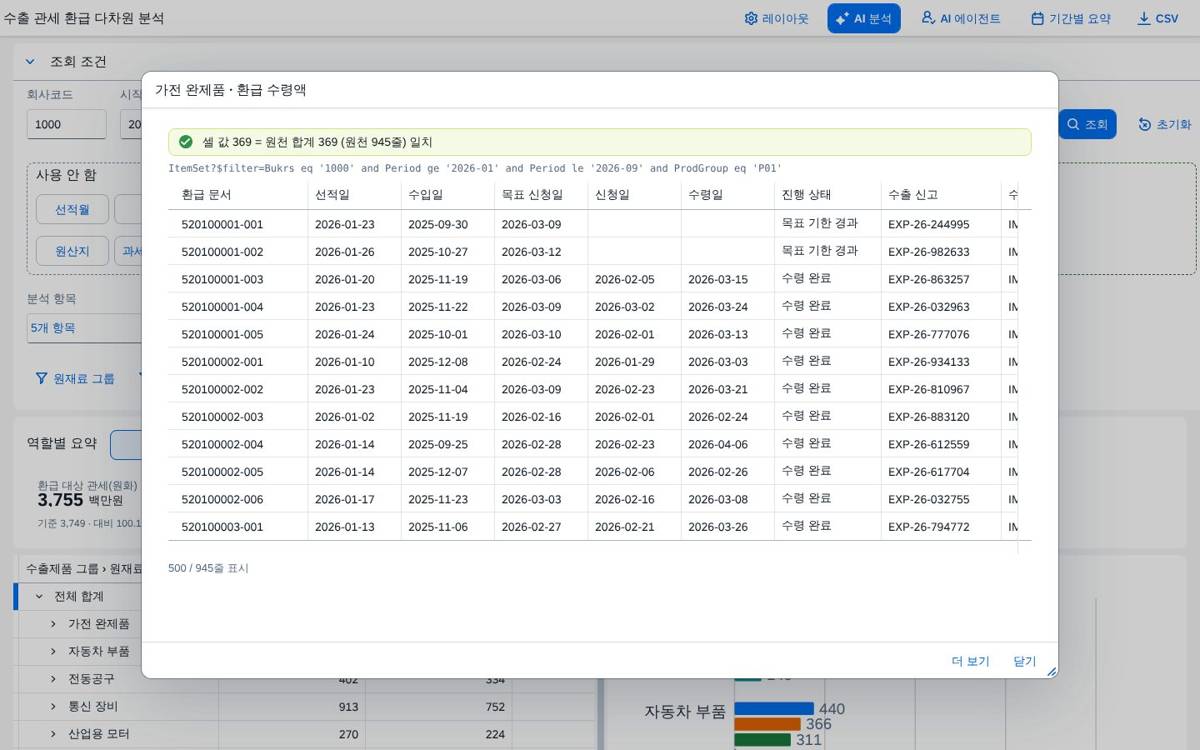
Task: Open the 레이아웃 layout settings
Action: [776, 18]
